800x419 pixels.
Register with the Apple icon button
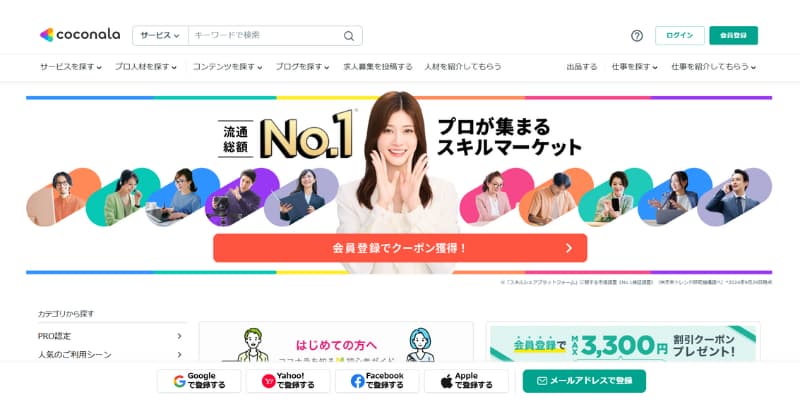pyautogui.click(x=466, y=381)
